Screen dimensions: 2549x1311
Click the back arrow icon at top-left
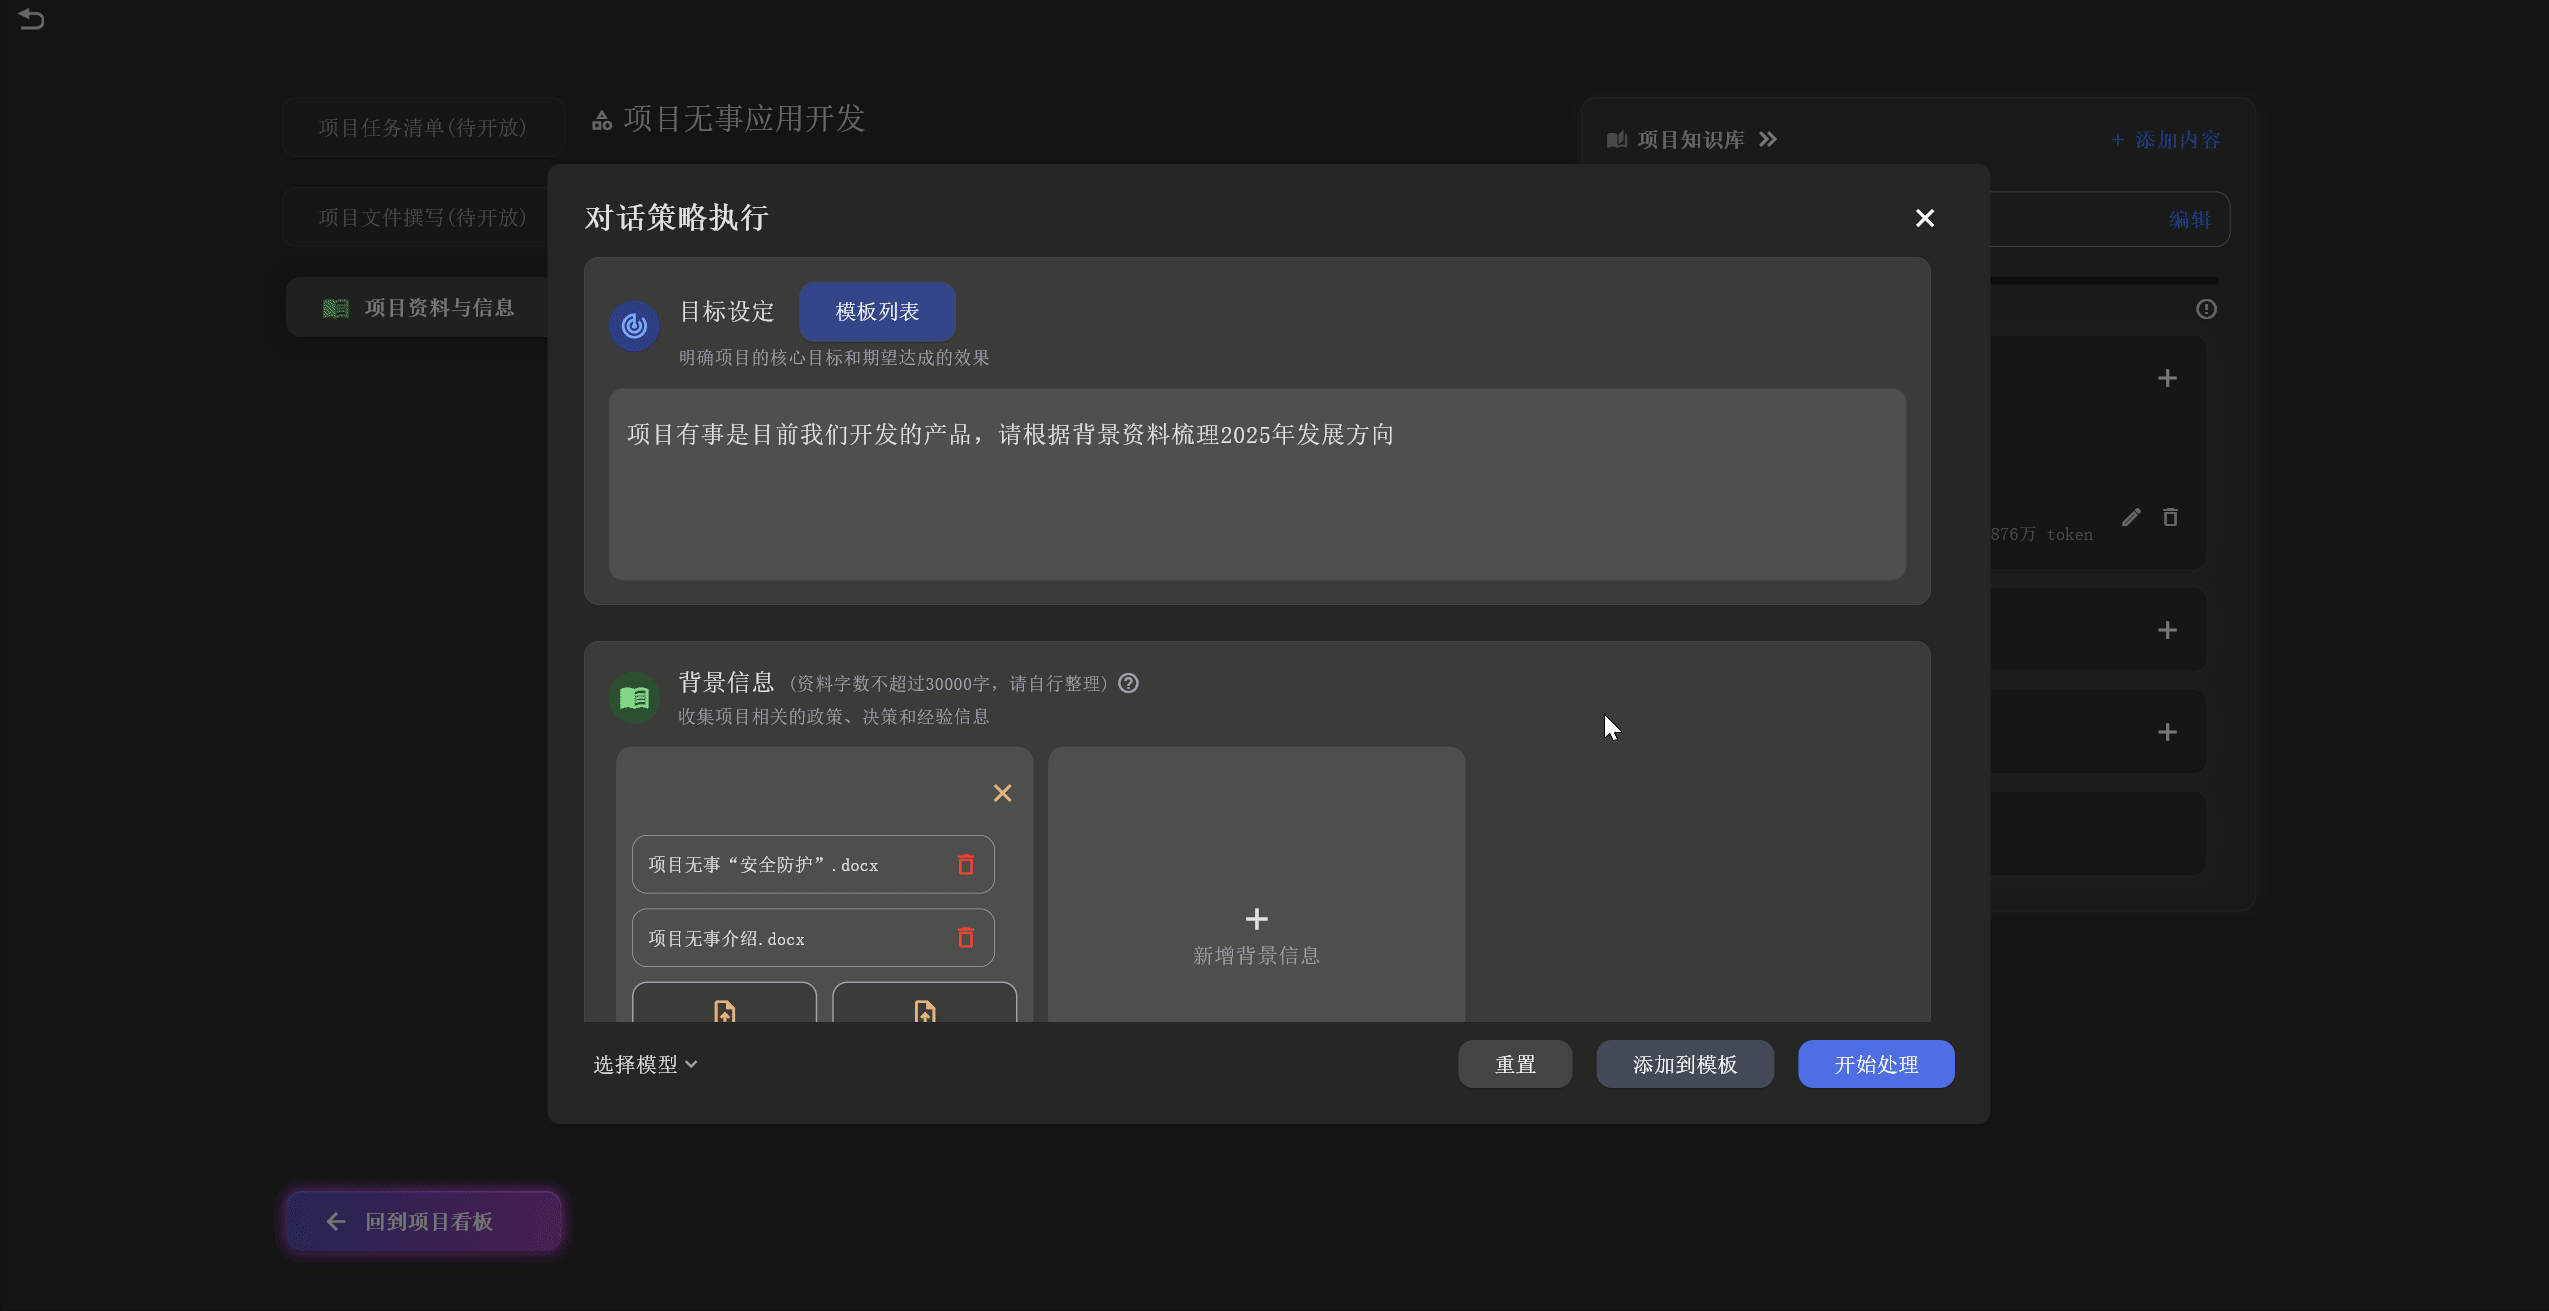31,19
